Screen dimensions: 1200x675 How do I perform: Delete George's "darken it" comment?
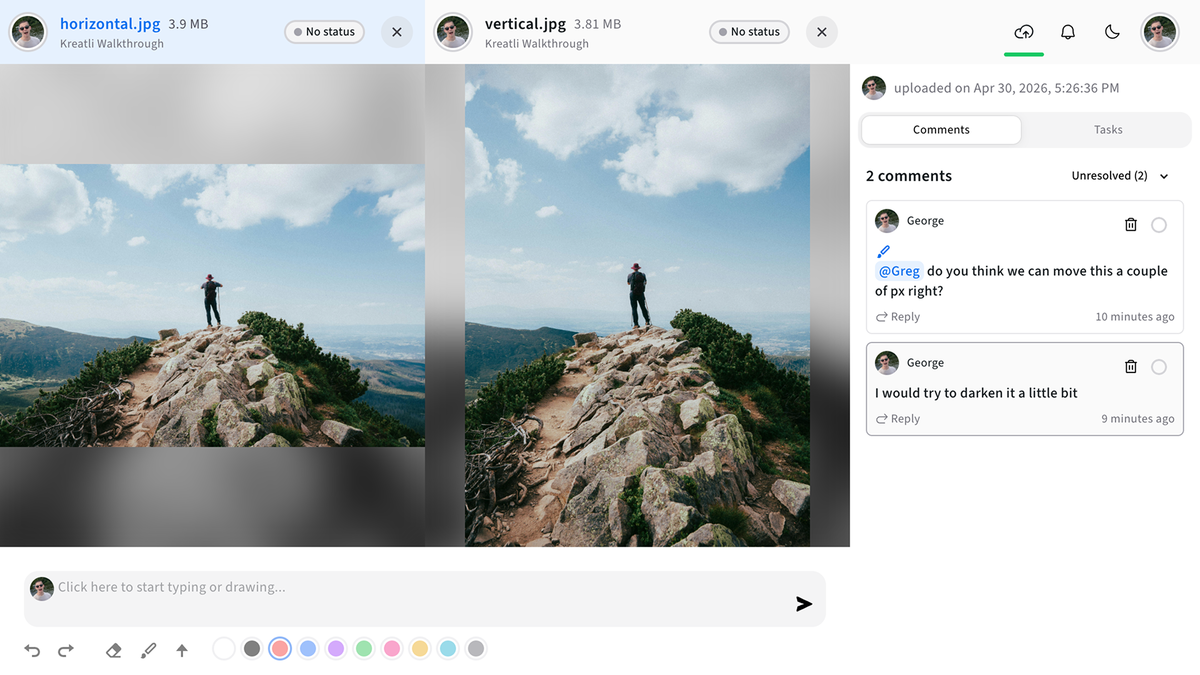[x=1131, y=367]
